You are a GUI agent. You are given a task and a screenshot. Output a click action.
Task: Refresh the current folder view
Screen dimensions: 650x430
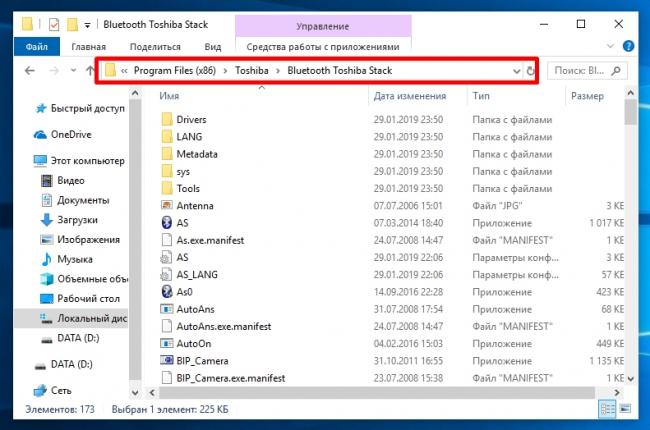(x=530, y=71)
